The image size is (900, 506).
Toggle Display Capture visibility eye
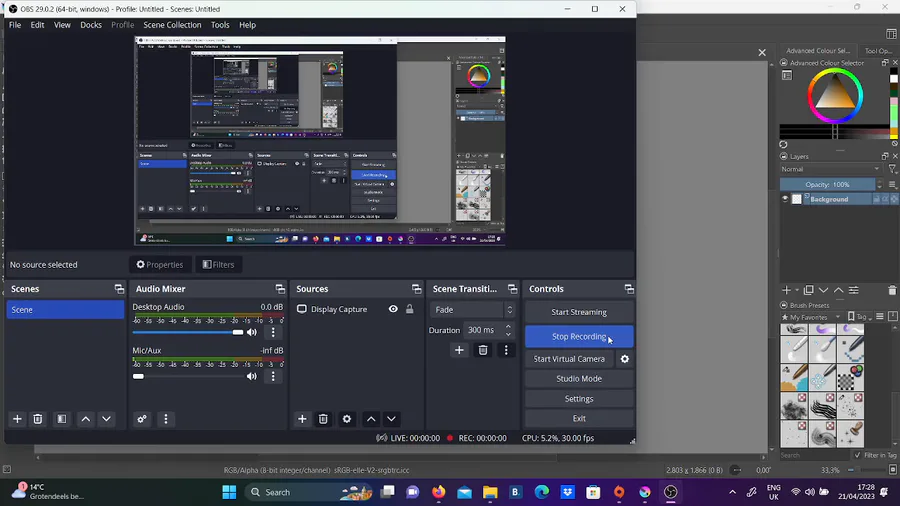(393, 309)
